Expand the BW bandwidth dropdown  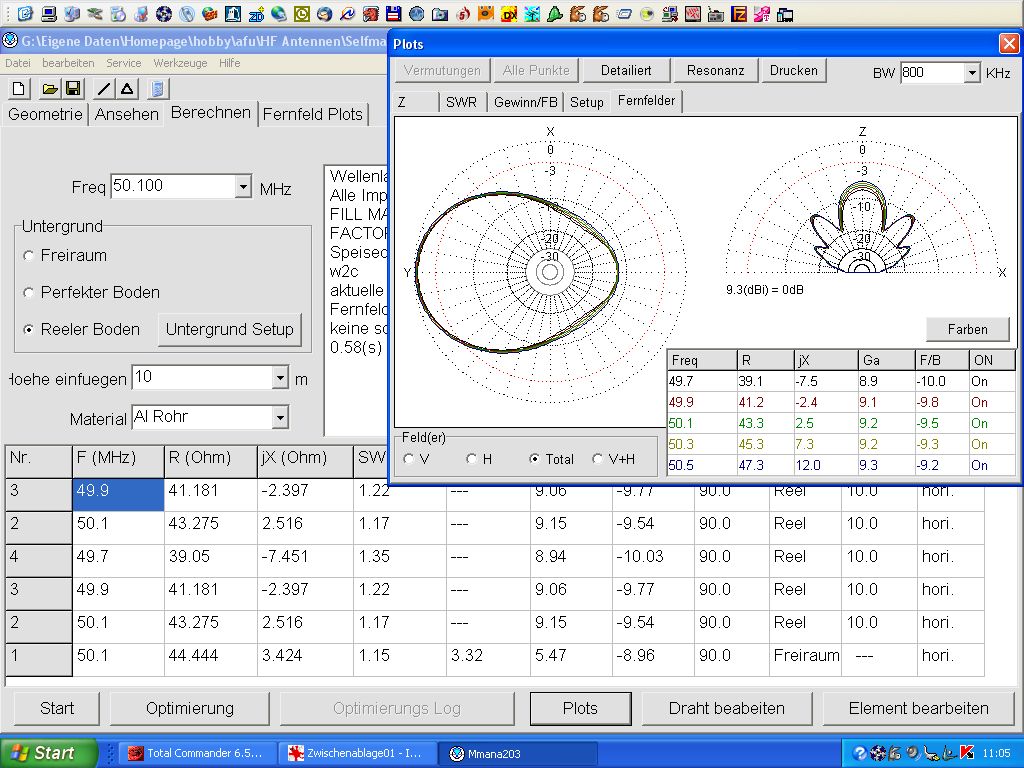tap(971, 73)
